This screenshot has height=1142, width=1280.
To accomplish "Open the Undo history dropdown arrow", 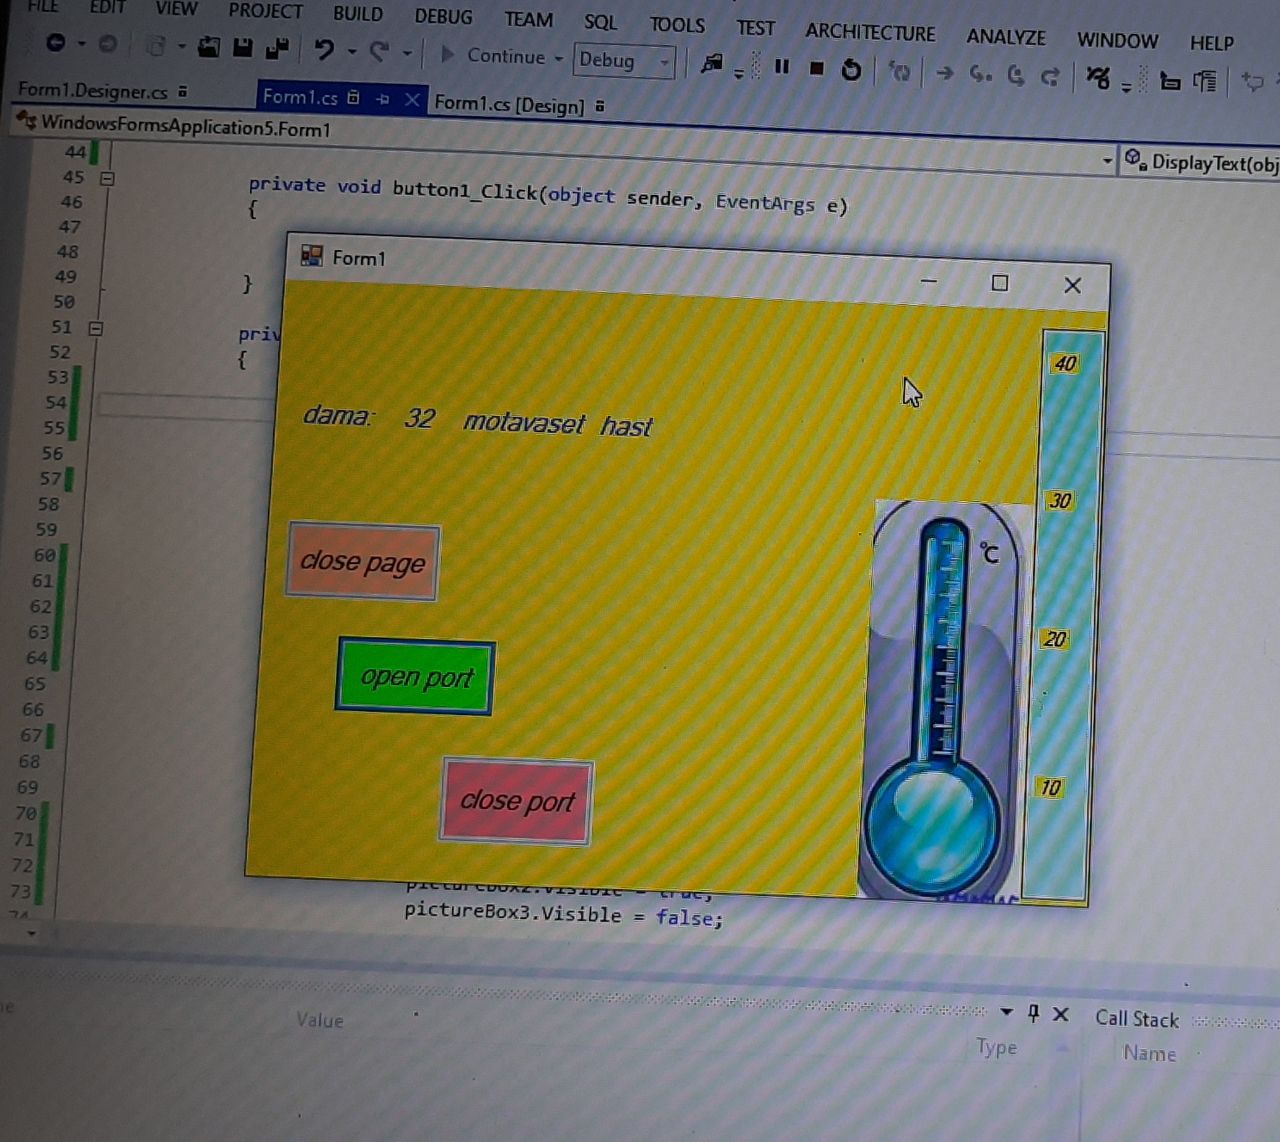I will click(x=351, y=51).
